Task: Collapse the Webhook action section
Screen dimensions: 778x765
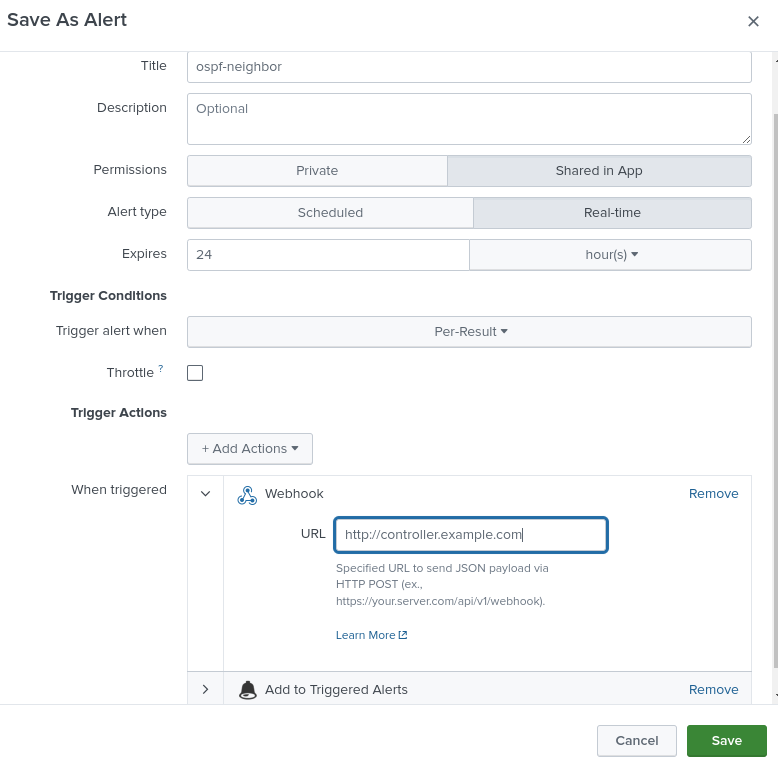Action: 205,494
